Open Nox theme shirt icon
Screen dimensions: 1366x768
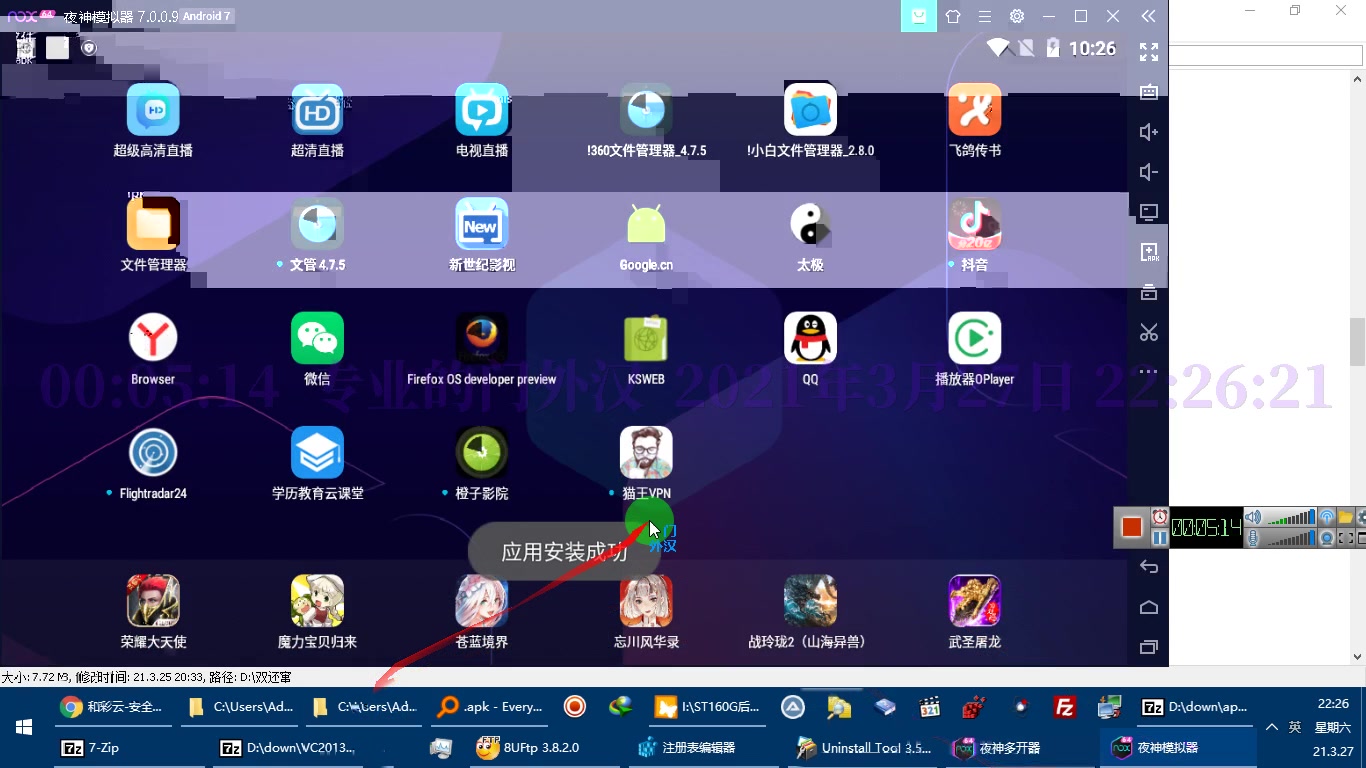pos(953,16)
